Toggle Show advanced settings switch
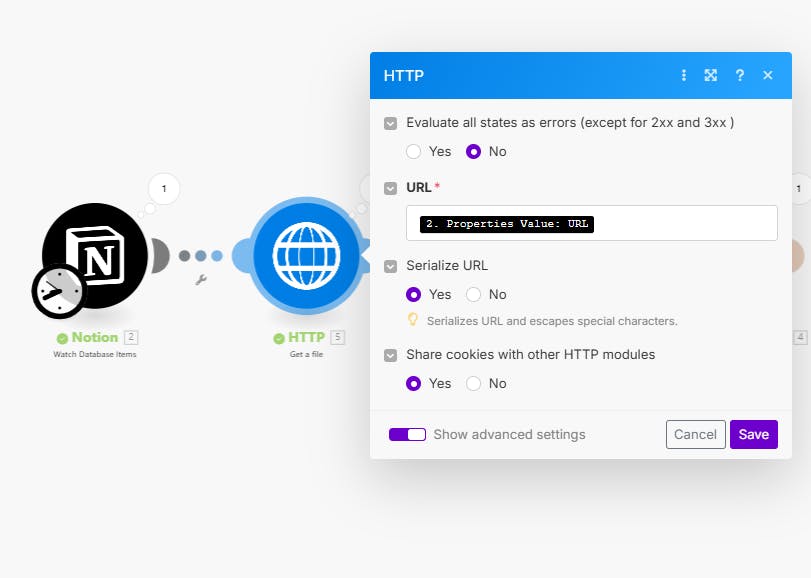This screenshot has height=578, width=811. tap(407, 435)
